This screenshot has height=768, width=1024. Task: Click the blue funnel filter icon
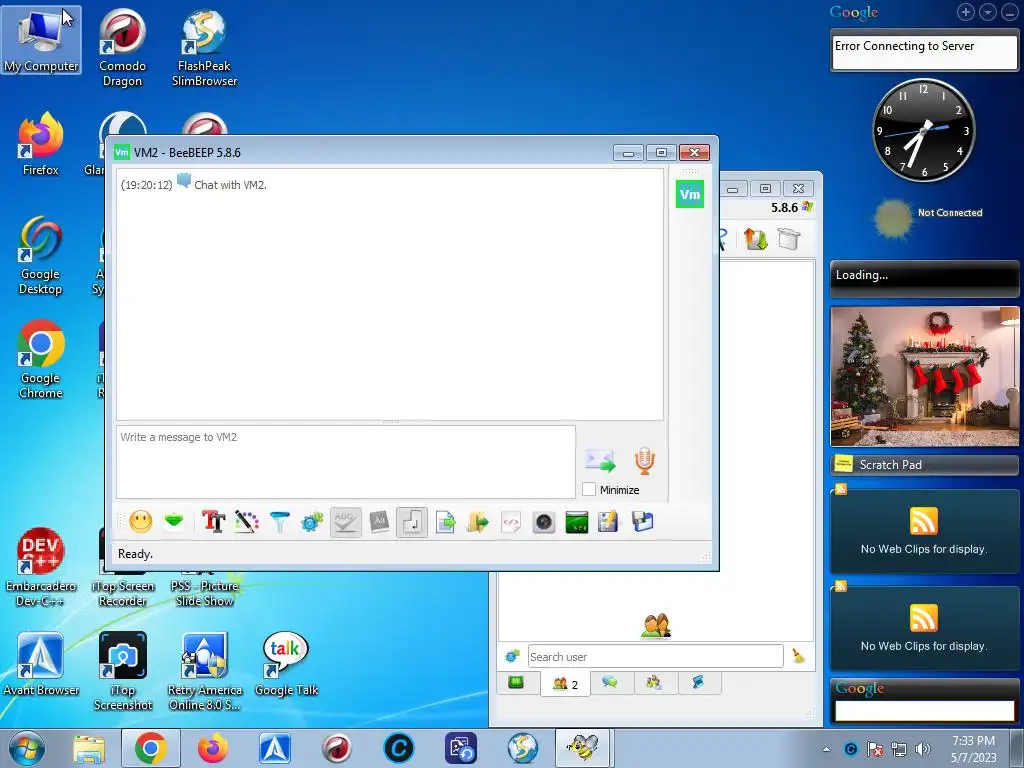point(279,522)
